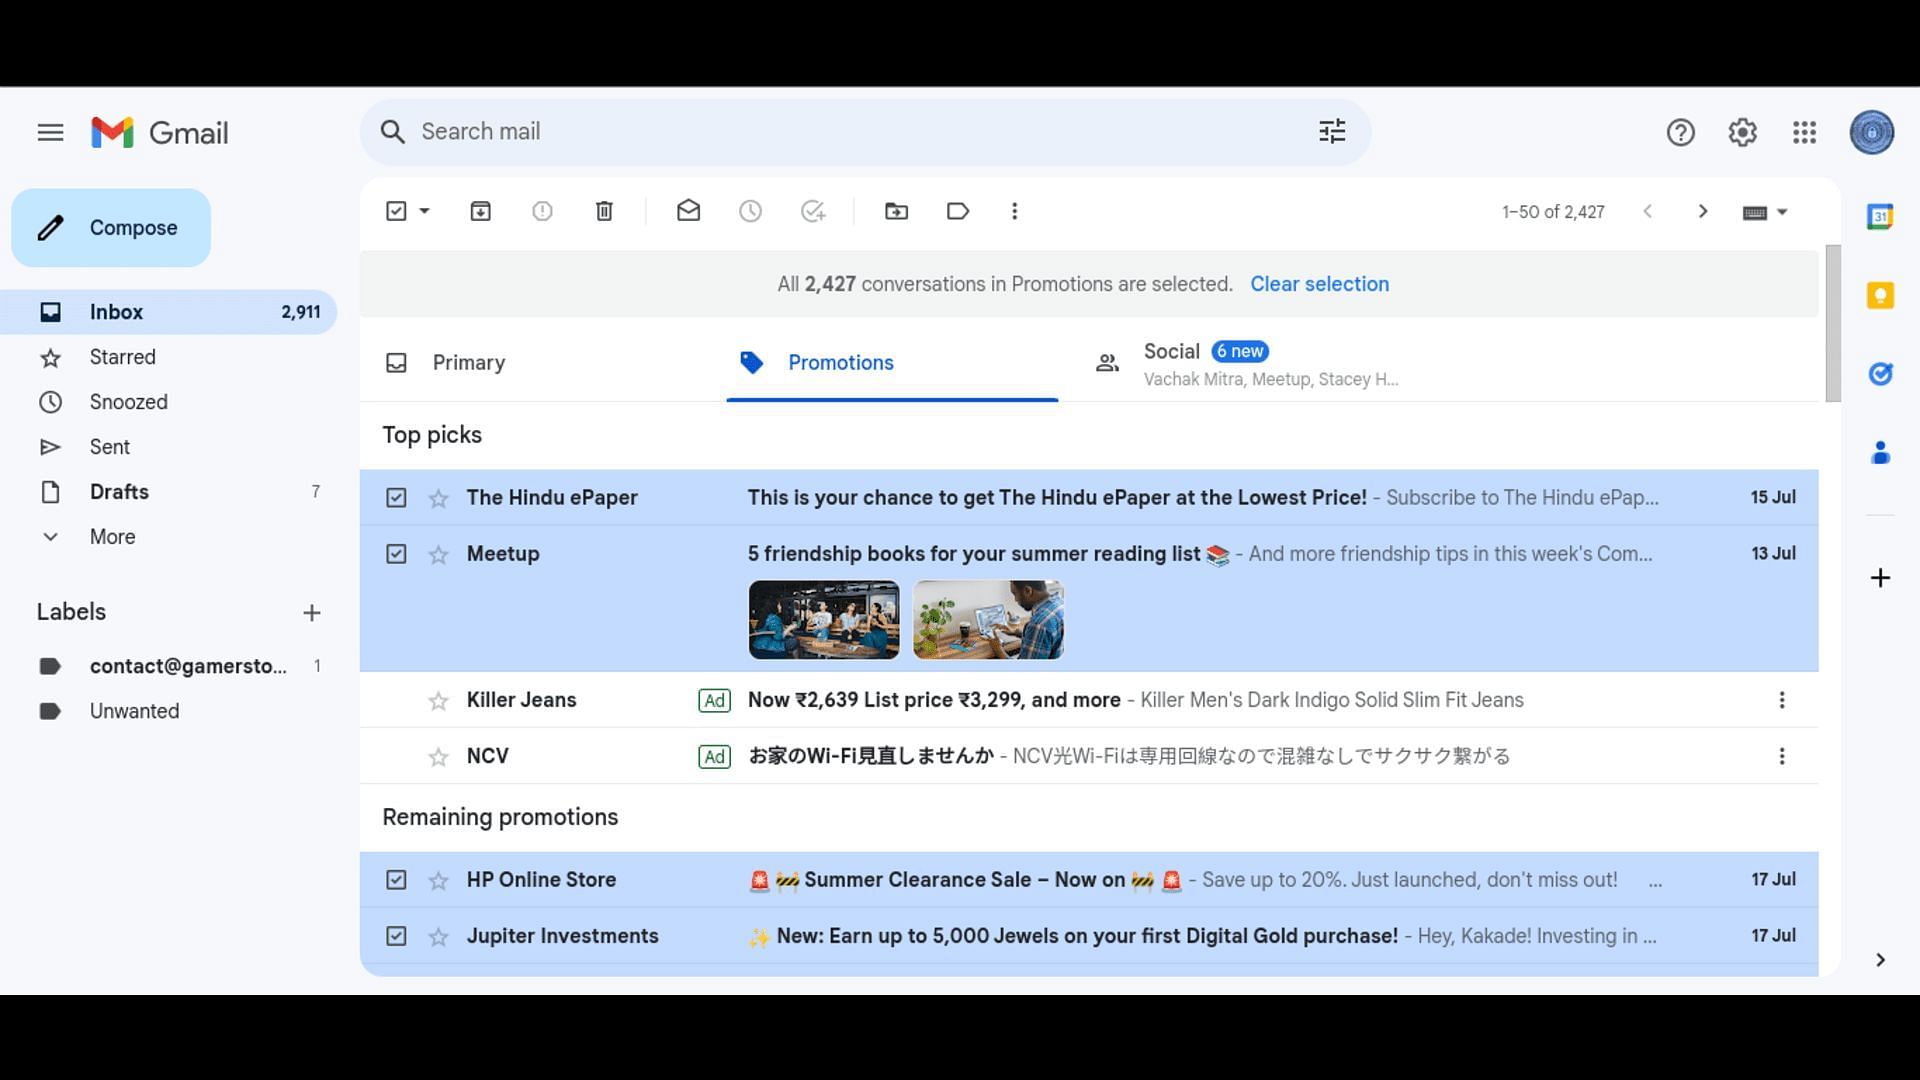Snooze selected conversations clock icon
The width and height of the screenshot is (1920, 1080).
[x=750, y=211]
